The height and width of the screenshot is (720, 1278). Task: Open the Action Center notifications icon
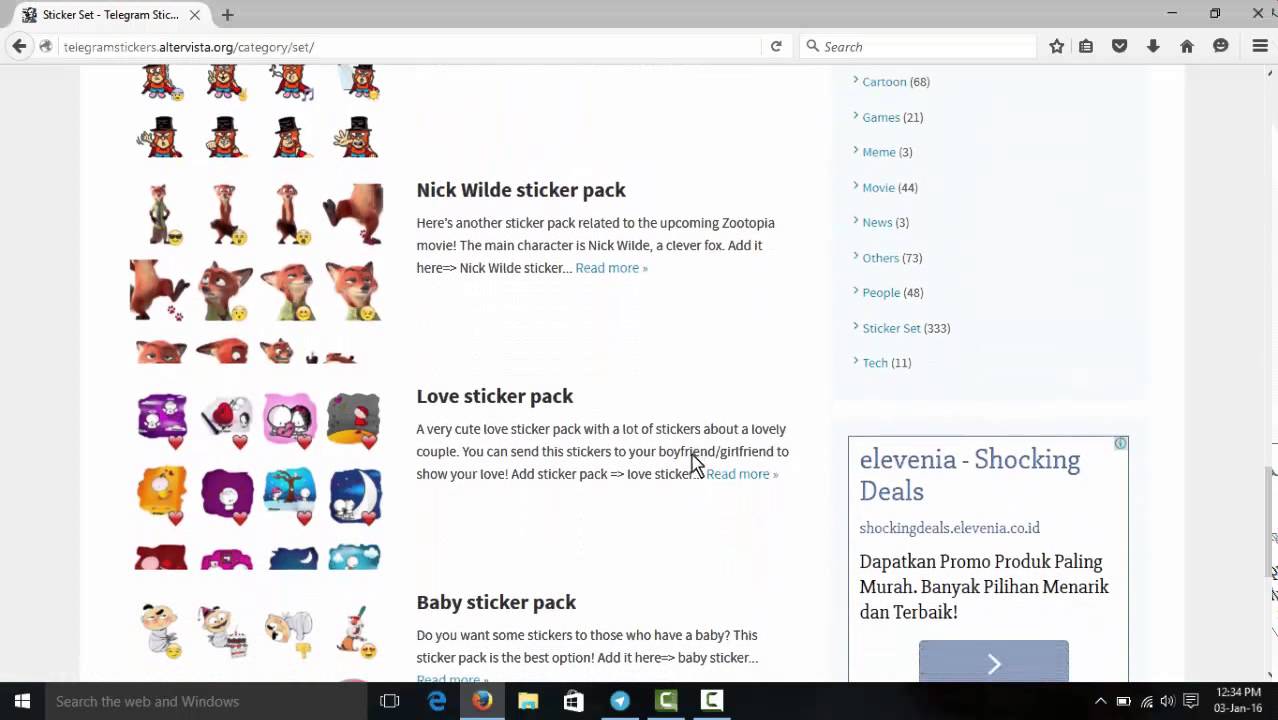click(1191, 701)
